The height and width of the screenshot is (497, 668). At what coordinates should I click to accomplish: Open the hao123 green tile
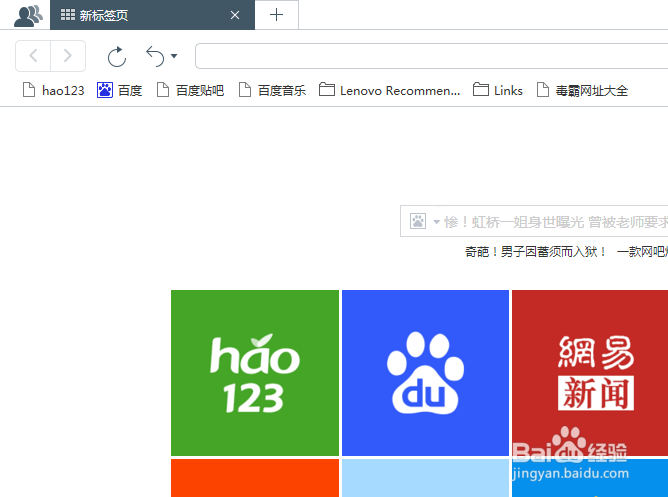(x=255, y=373)
